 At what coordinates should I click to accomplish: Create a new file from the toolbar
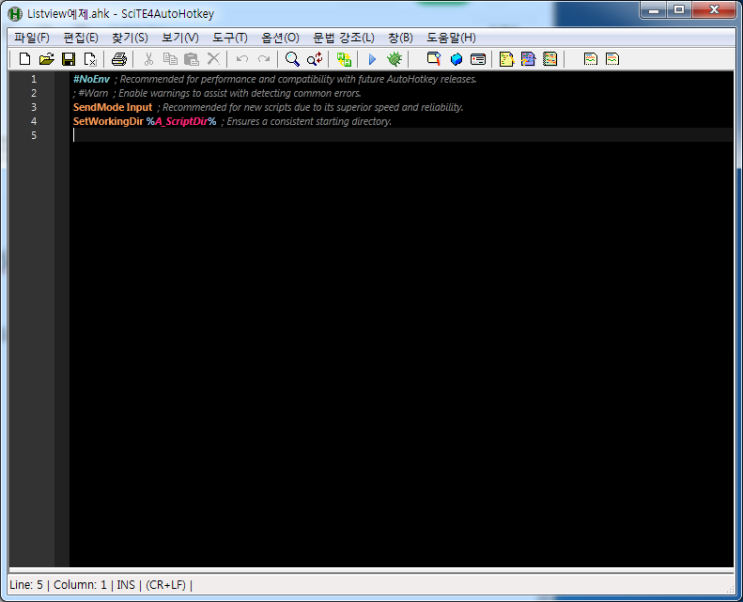[25, 59]
